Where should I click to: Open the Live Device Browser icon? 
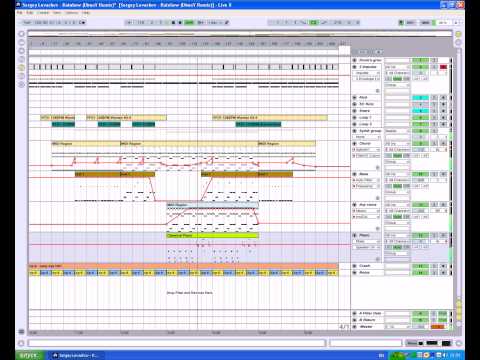click(21, 42)
